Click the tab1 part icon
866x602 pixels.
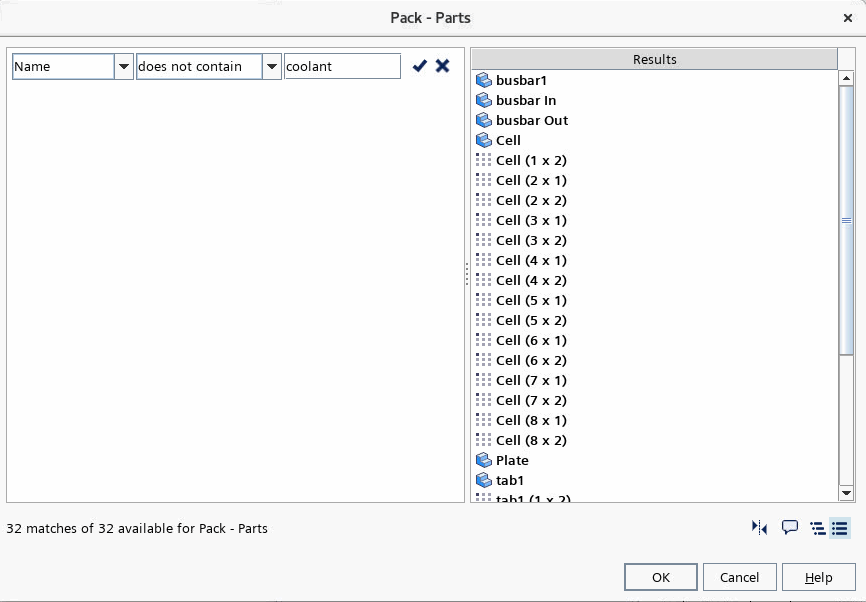pyautogui.click(x=484, y=480)
